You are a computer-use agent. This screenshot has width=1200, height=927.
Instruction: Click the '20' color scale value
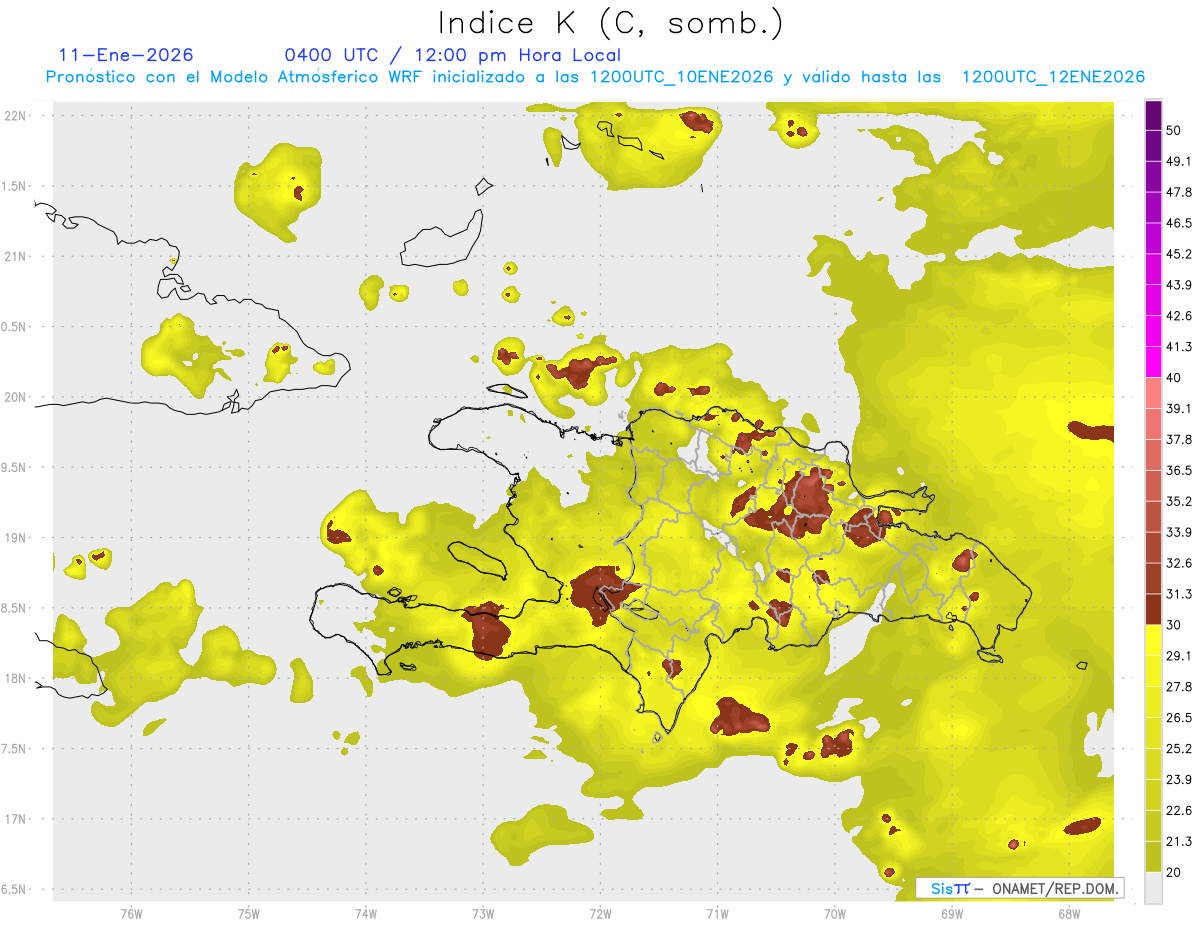point(1174,872)
